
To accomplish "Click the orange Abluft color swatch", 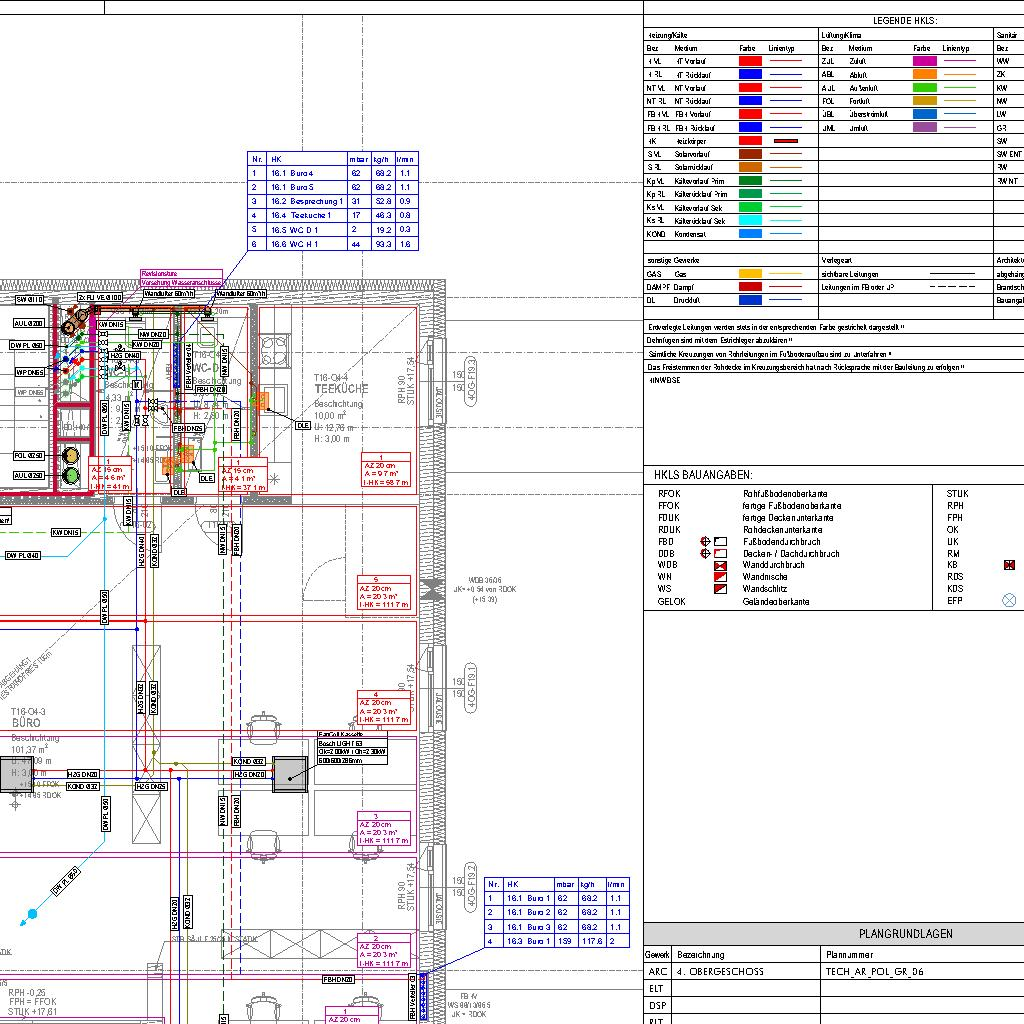I will pos(924,74).
